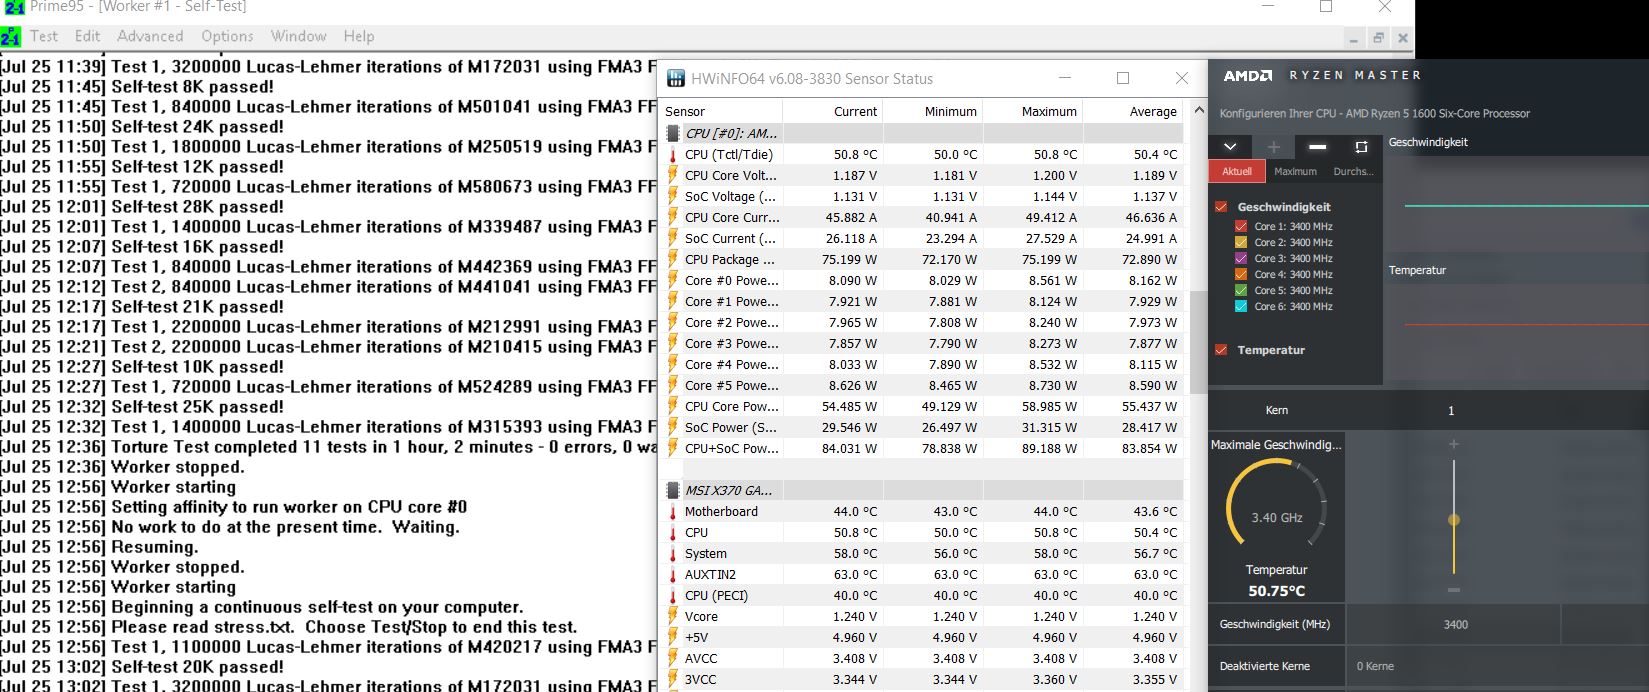Click the chip icon next to MSI X370 GA...
The height and width of the screenshot is (692, 1649).
tap(673, 490)
